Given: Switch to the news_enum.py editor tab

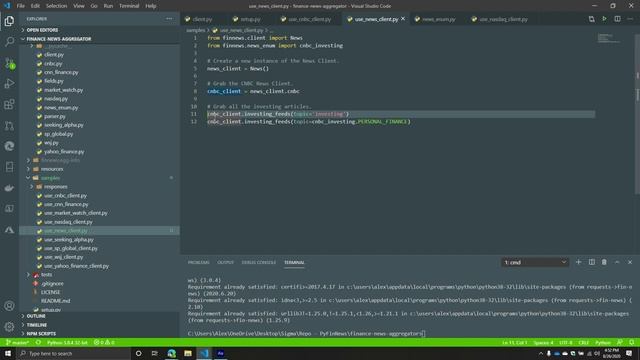Looking at the screenshot, I should coord(438,19).
